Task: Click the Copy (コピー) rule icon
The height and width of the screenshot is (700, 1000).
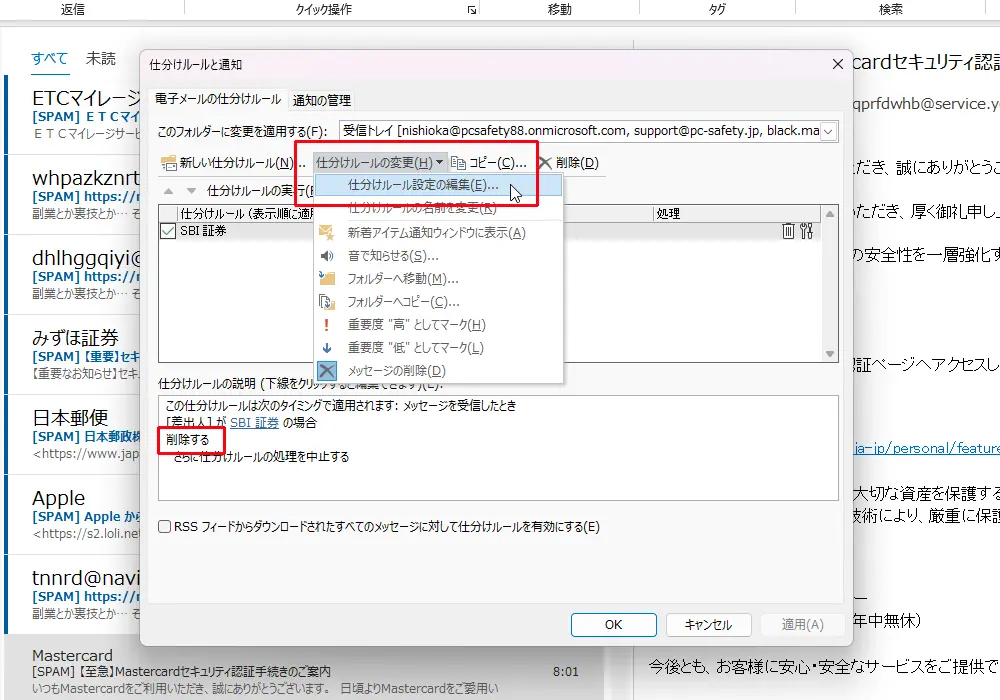Action: (x=458, y=163)
